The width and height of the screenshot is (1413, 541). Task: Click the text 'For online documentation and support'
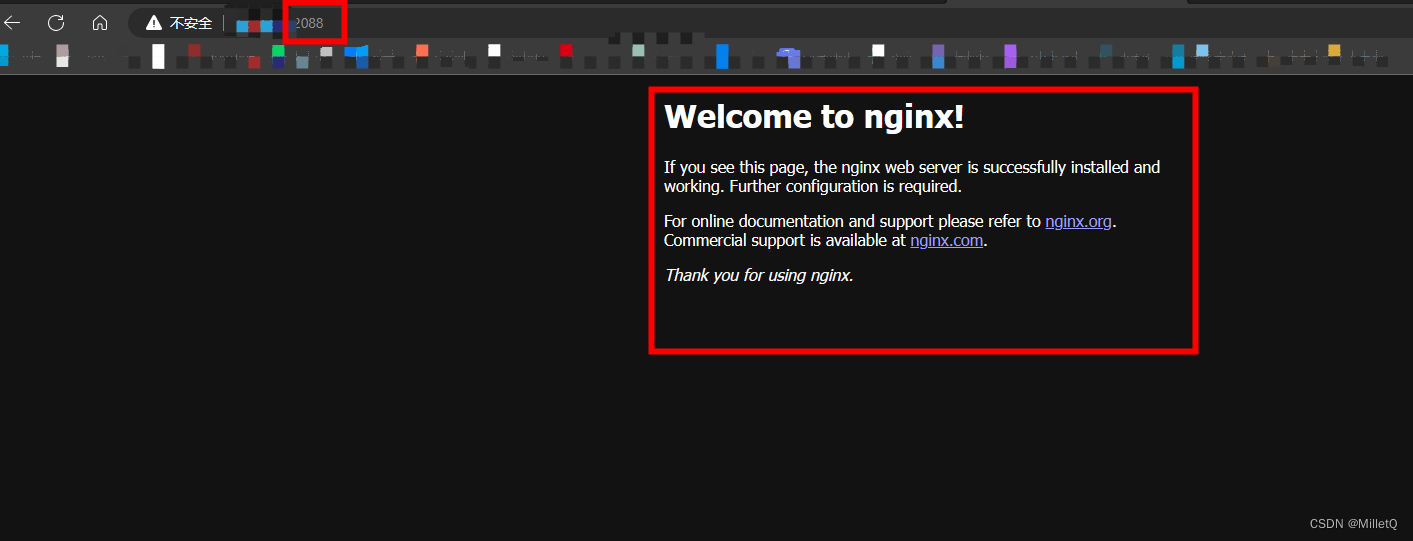point(797,222)
